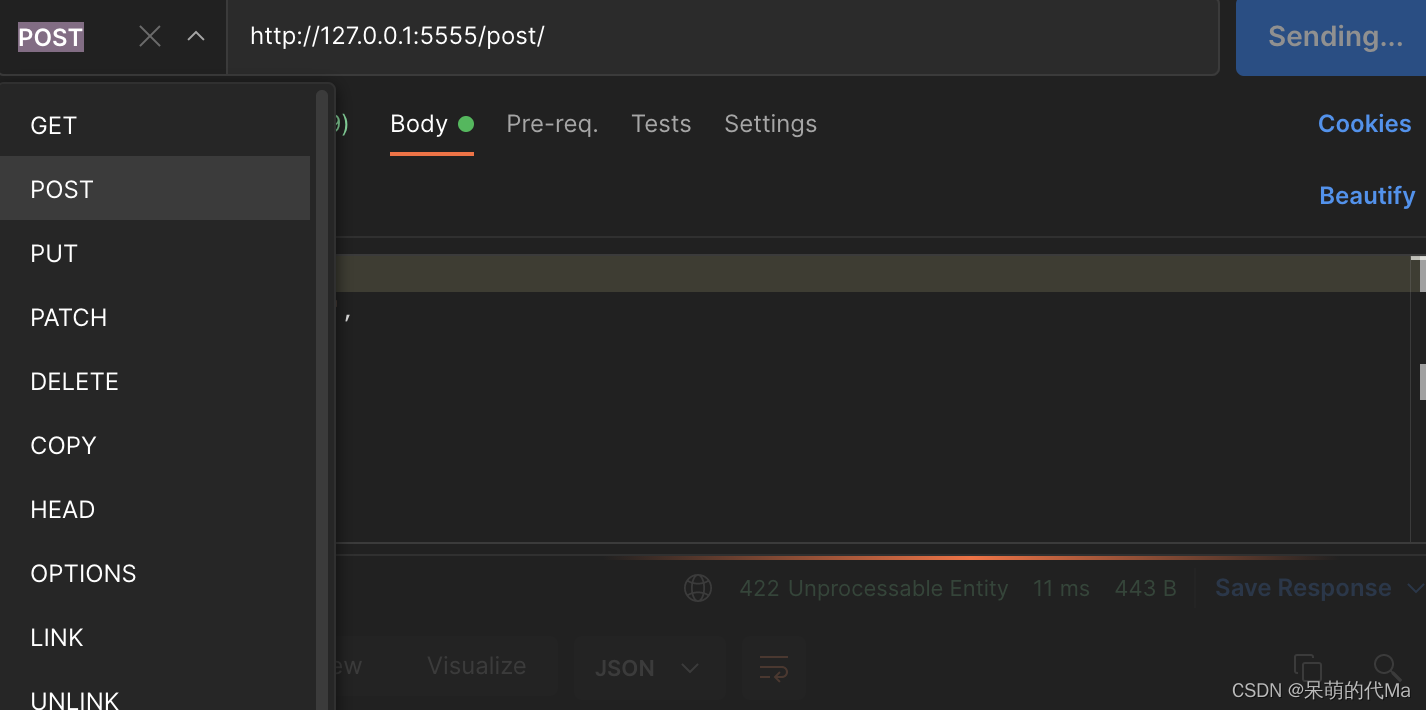Open the Tests tab
Image resolution: width=1426 pixels, height=710 pixels.
pyautogui.click(x=661, y=124)
